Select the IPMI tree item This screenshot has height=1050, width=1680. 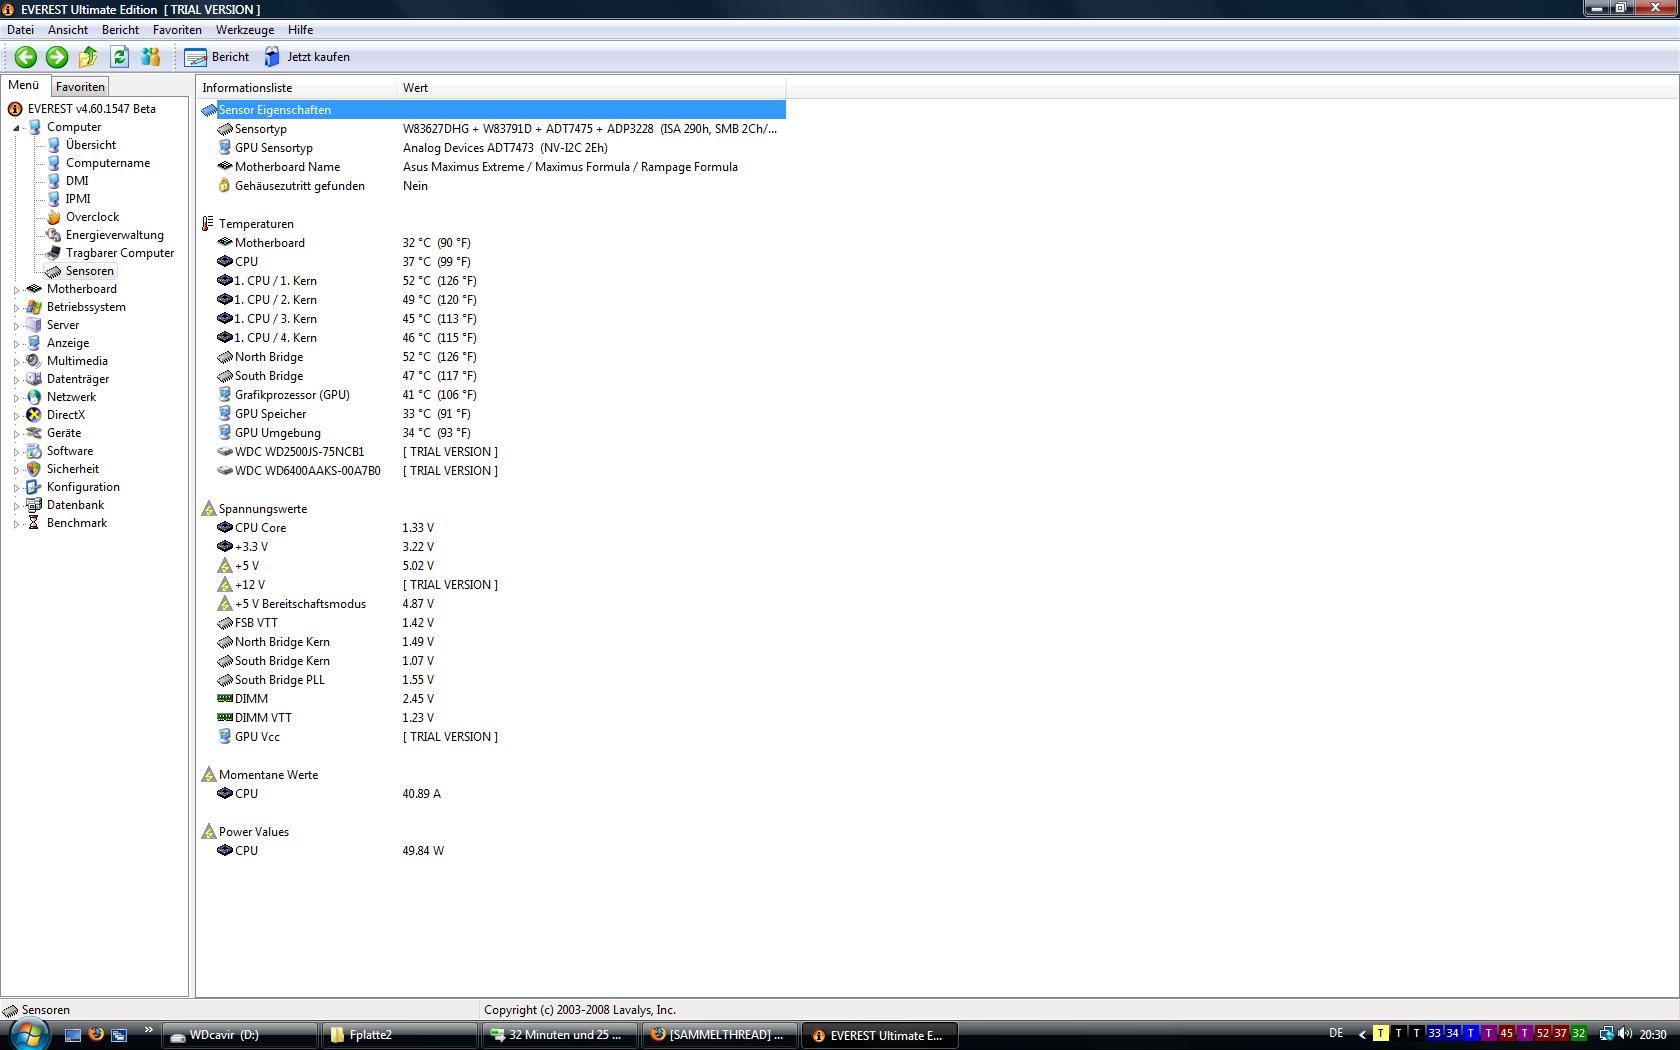tap(78, 199)
